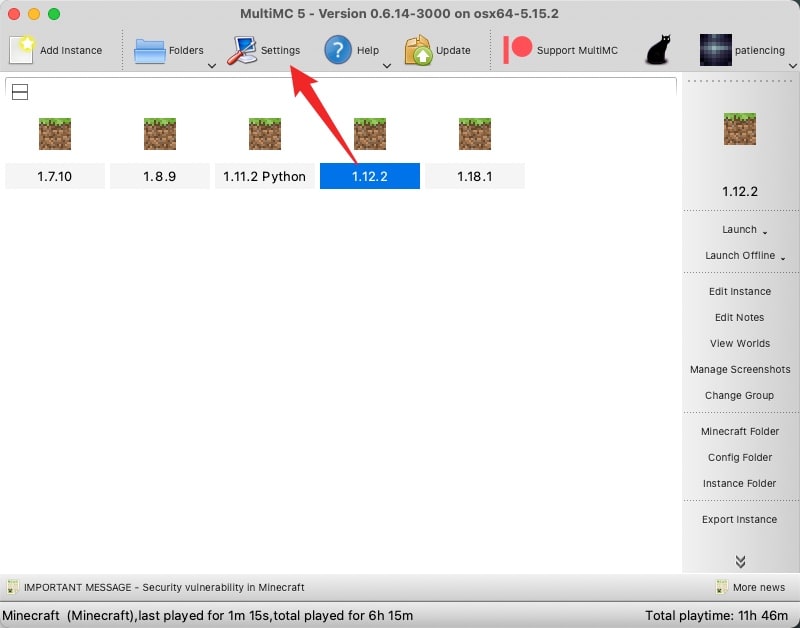
Task: Expand the Folders dropdown arrow
Action: point(212,66)
